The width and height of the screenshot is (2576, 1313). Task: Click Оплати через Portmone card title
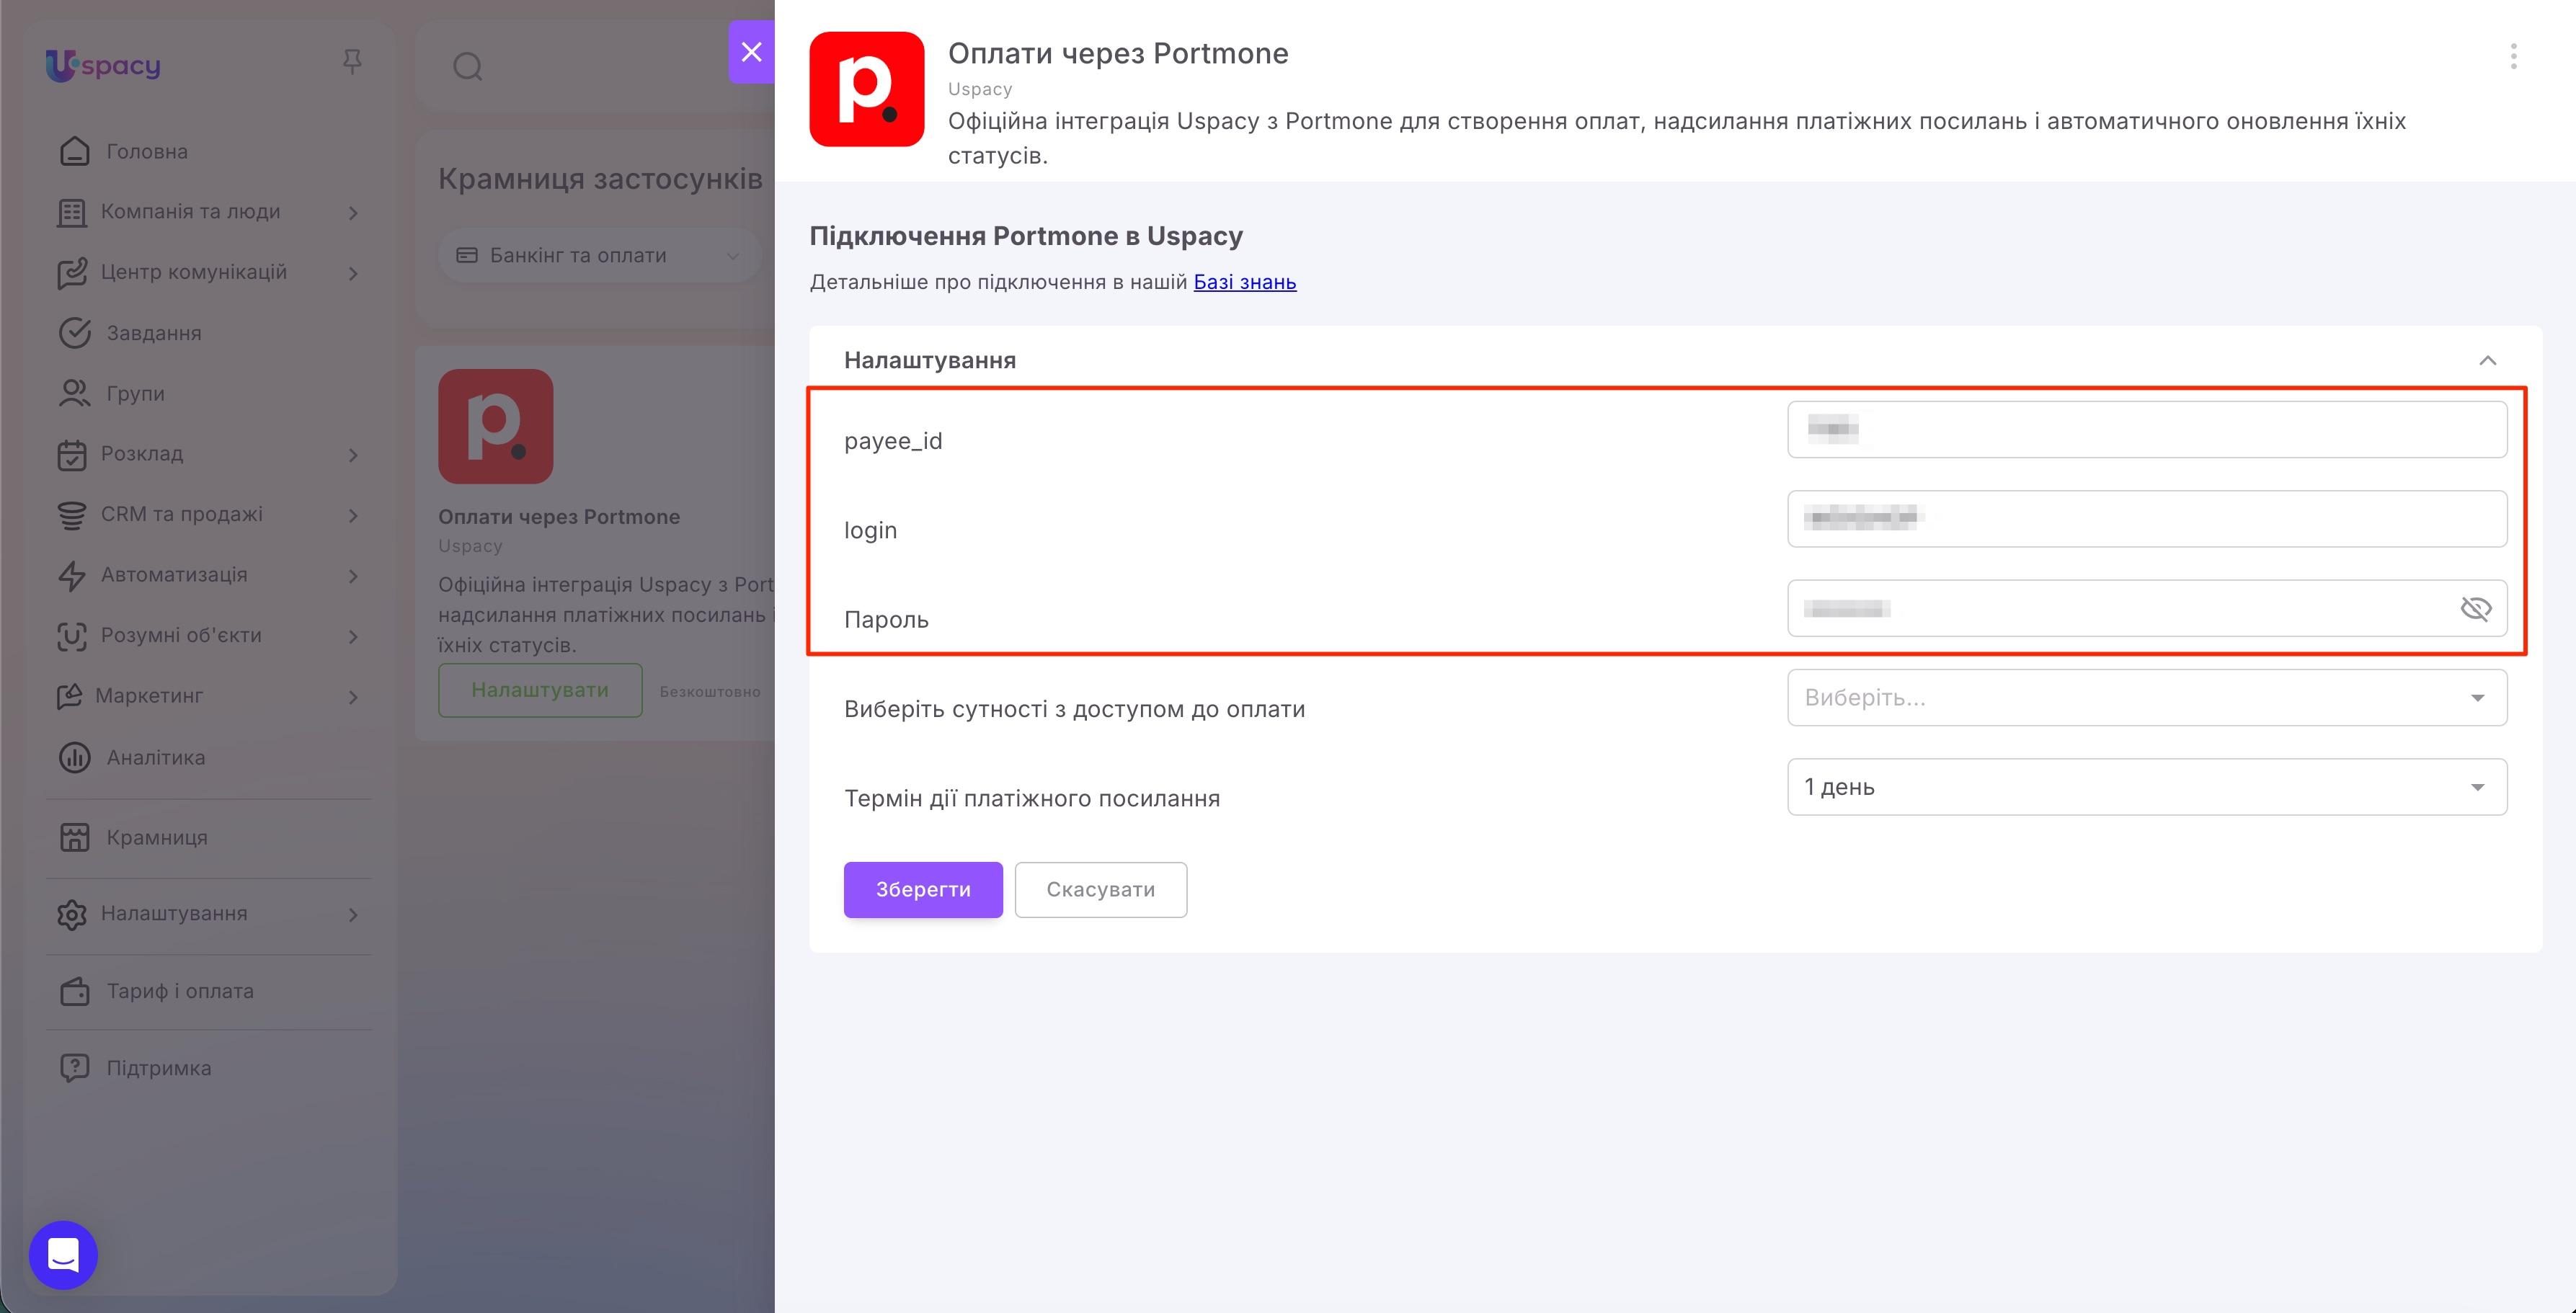tap(559, 517)
